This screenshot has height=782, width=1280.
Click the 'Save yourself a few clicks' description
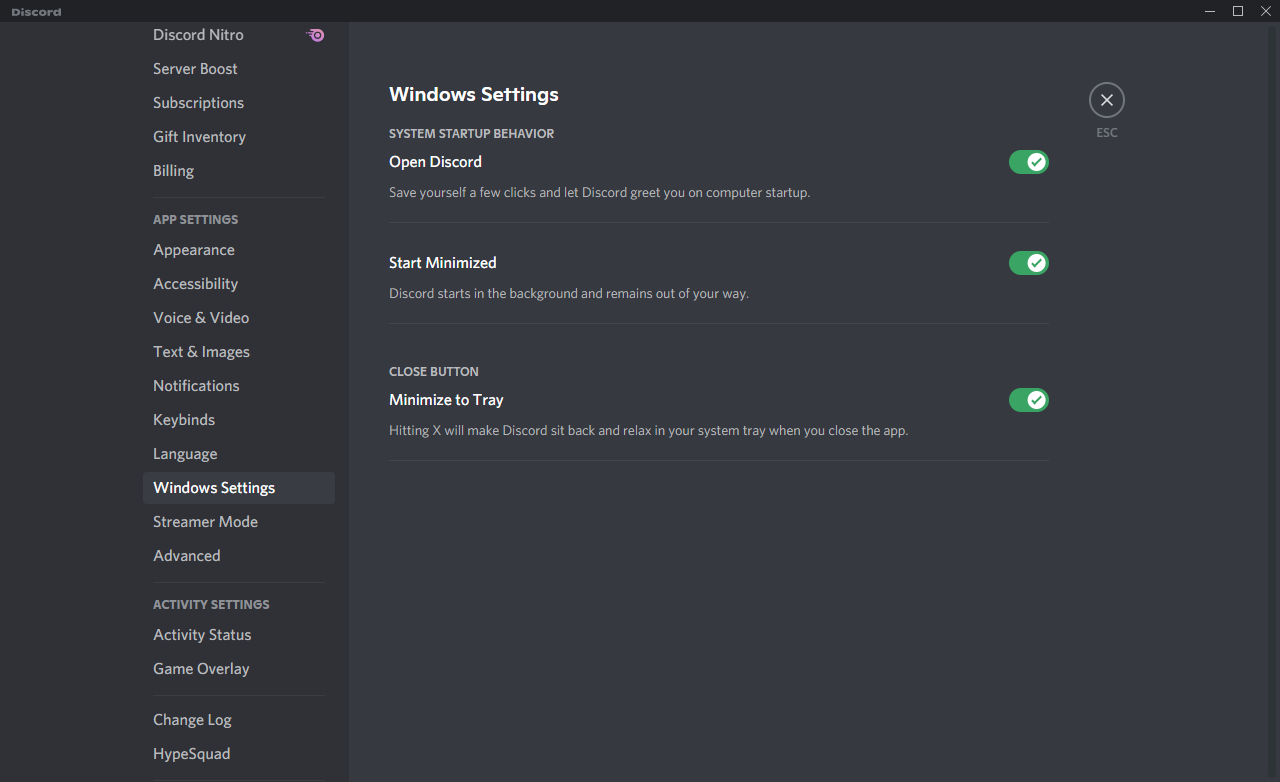pyautogui.click(x=599, y=192)
